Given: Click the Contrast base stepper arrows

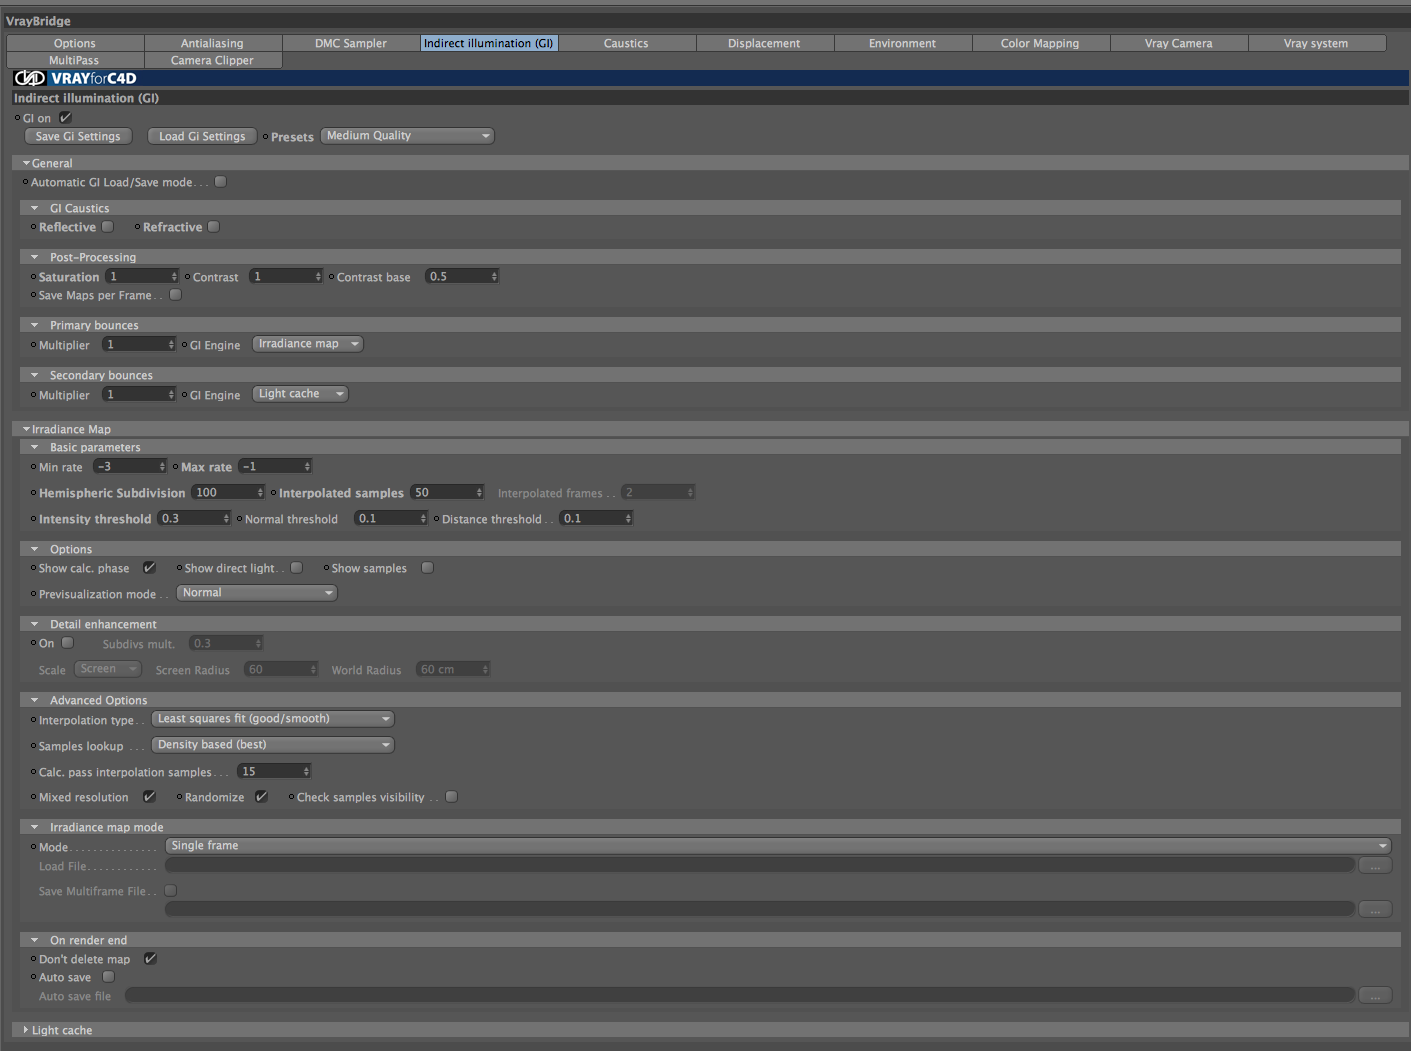Looking at the screenshot, I should 494,276.
